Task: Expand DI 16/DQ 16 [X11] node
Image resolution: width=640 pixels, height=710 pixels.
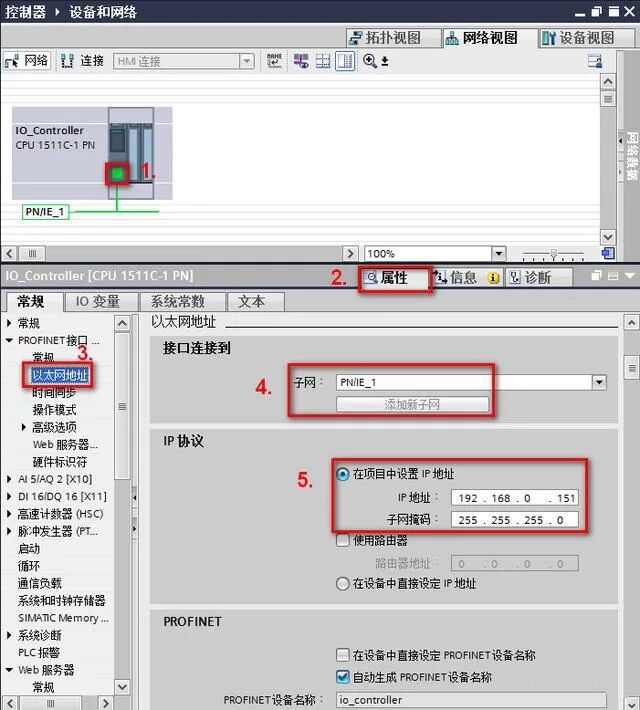Action: [9, 496]
